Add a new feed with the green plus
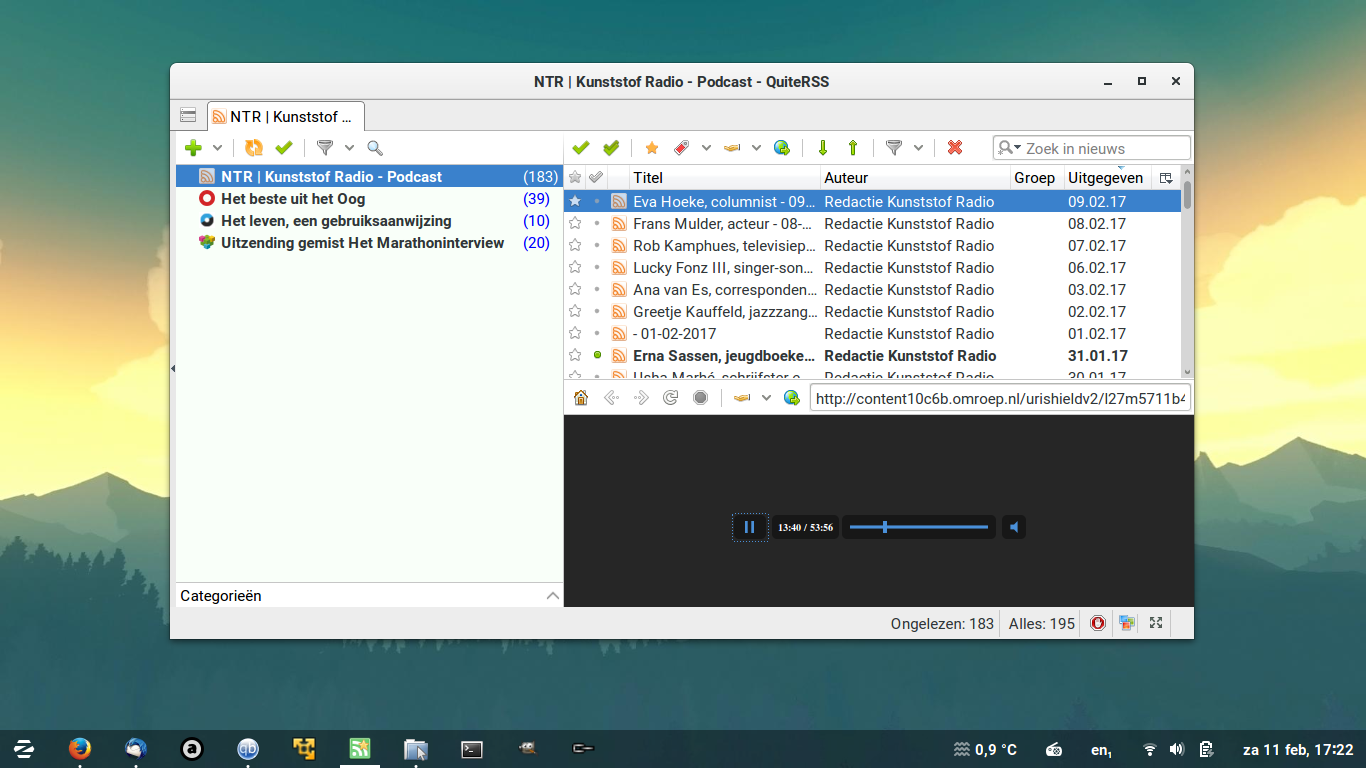The image size is (1366, 768). (194, 148)
